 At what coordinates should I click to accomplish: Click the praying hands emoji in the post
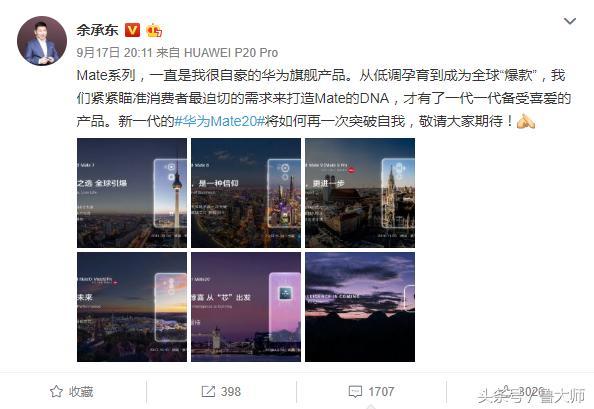coord(526,122)
